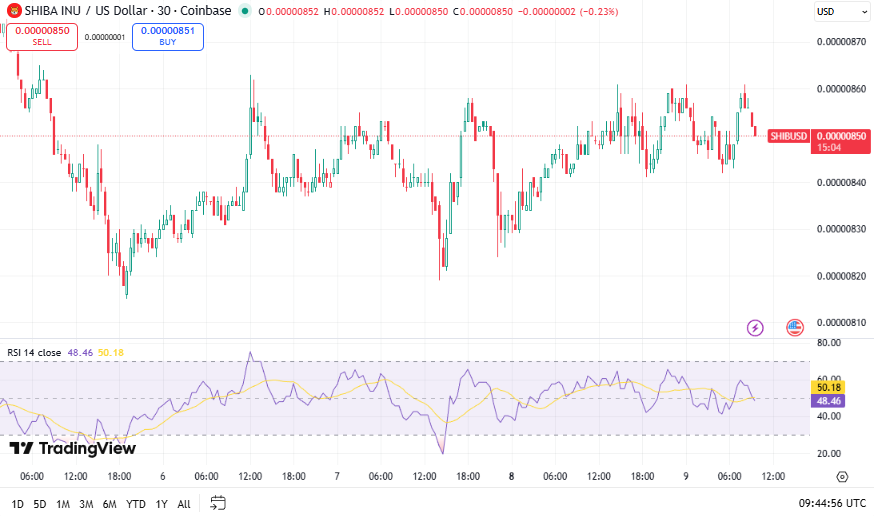Screen dimensions: 874x516
Task: Click the date label 9 on time axis
Action: [686, 476]
